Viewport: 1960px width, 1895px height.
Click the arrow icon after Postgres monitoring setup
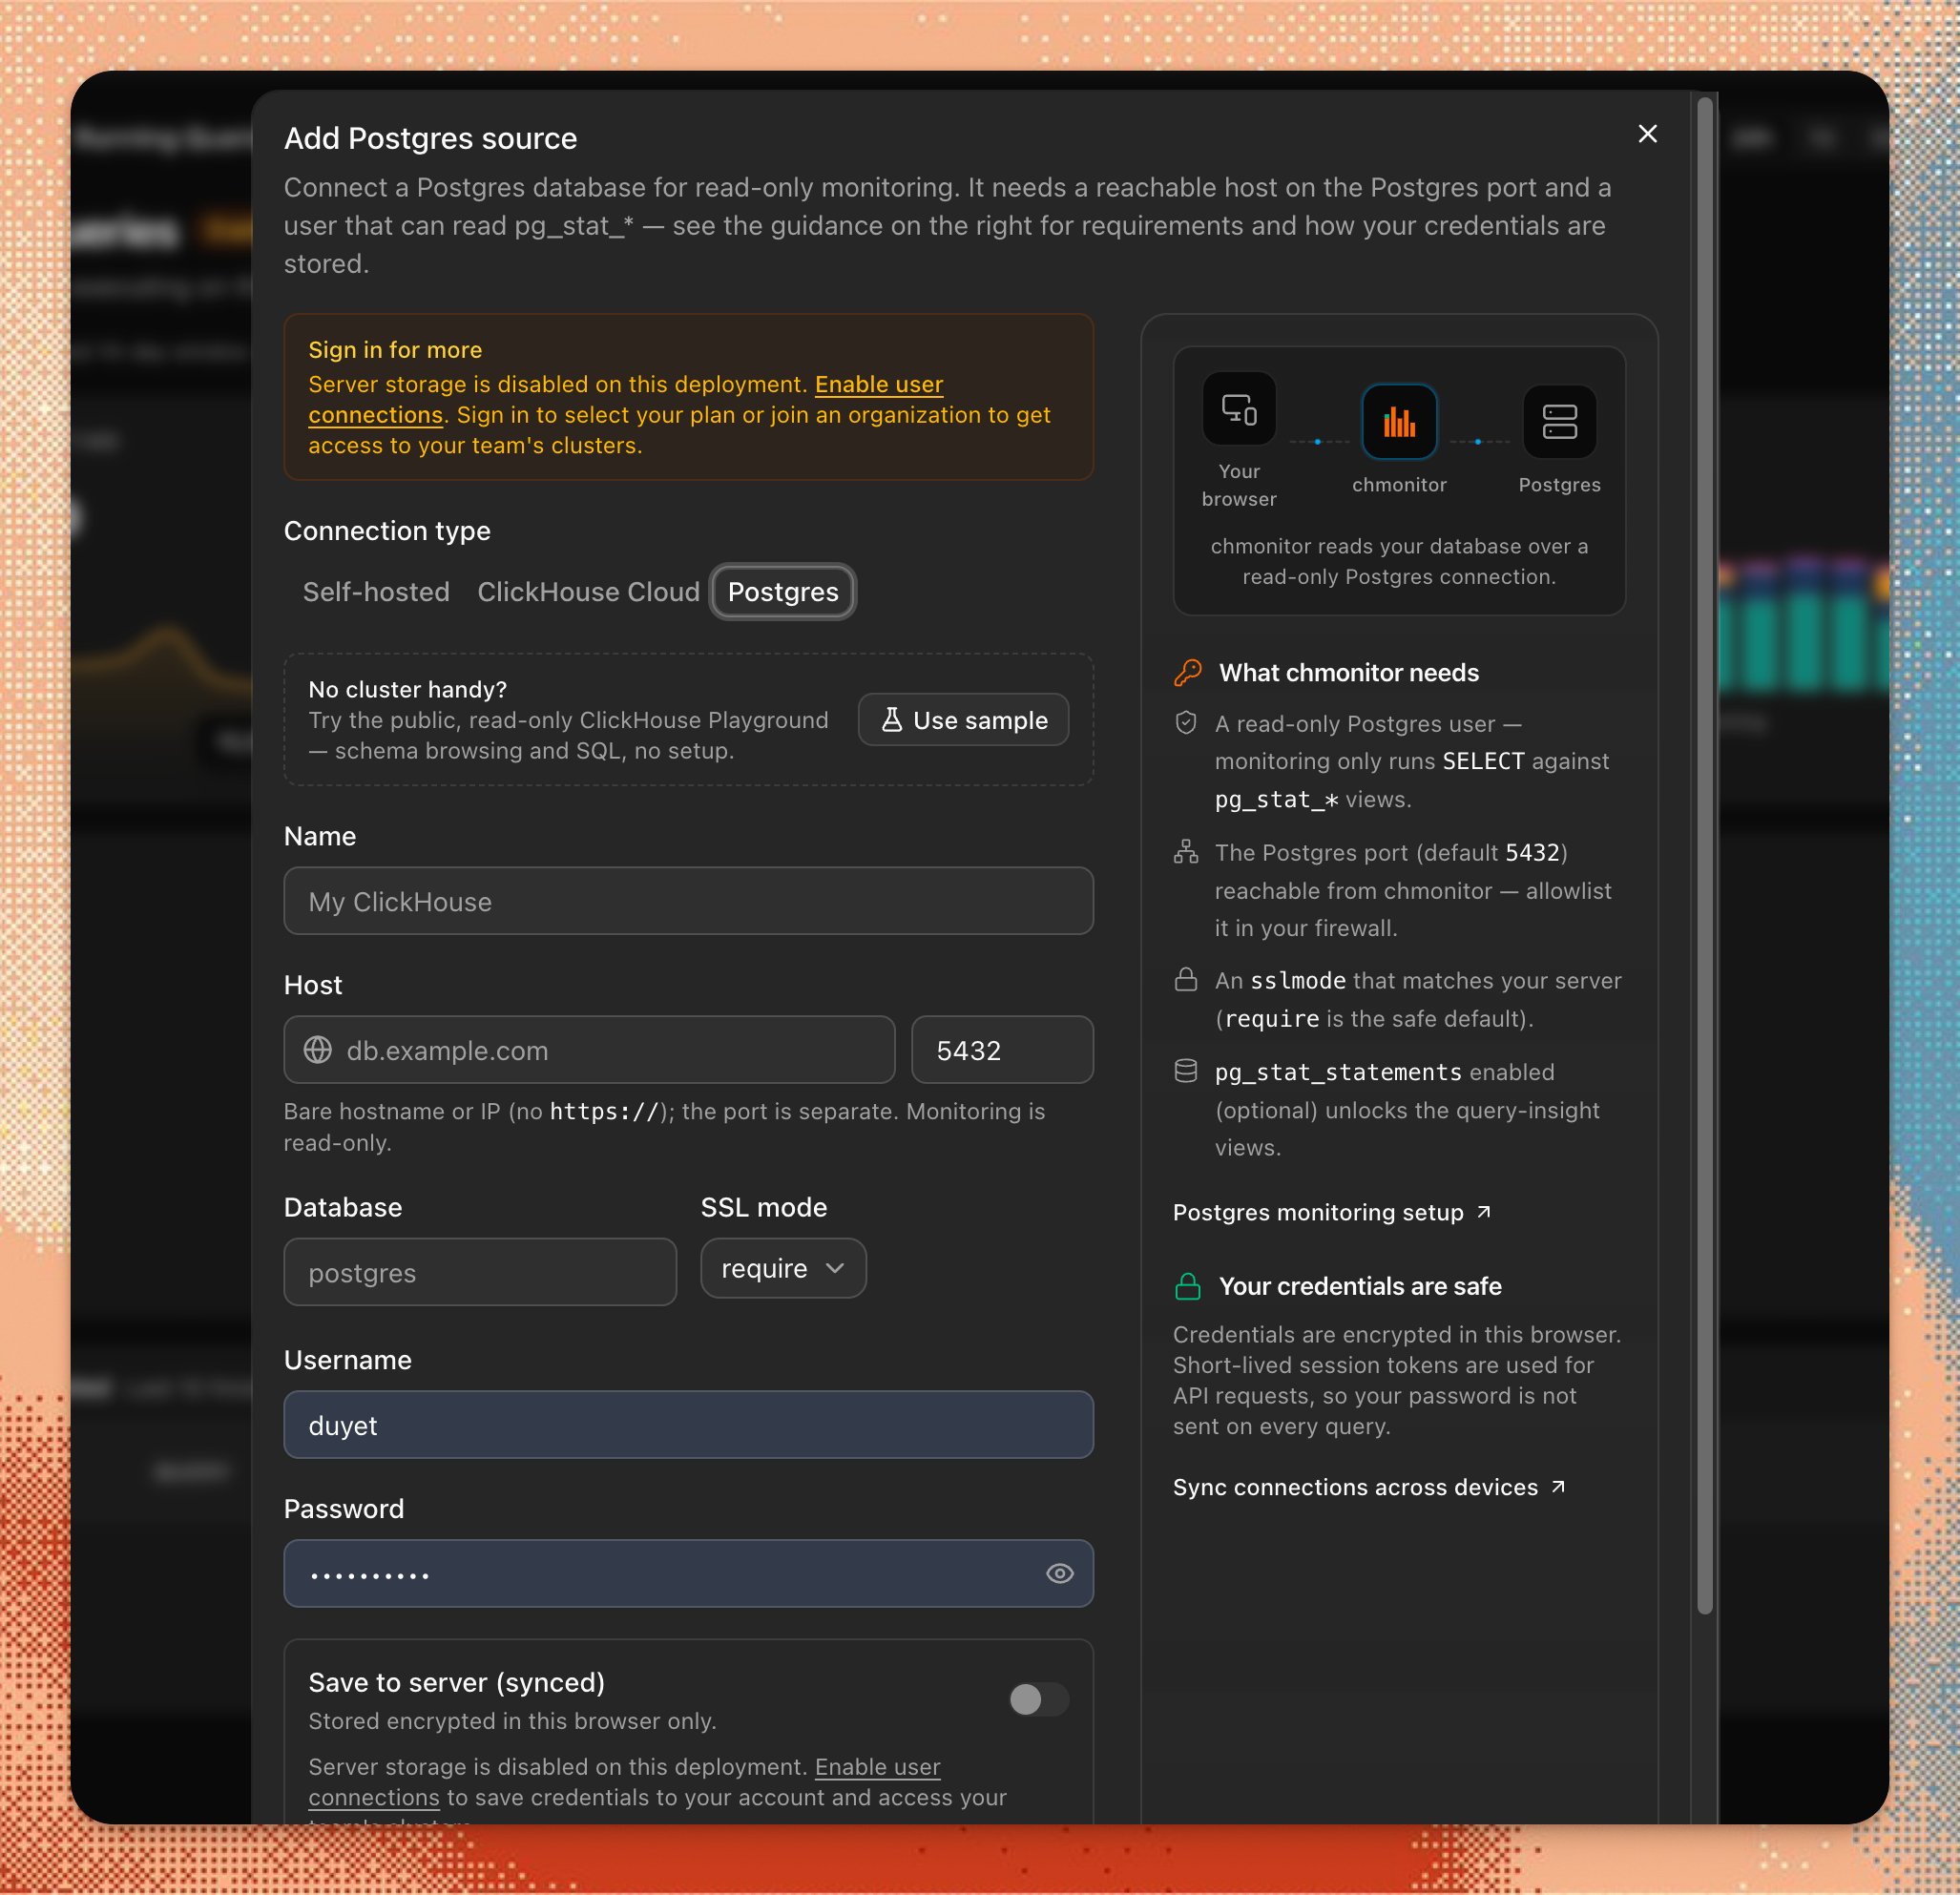tap(1484, 1212)
